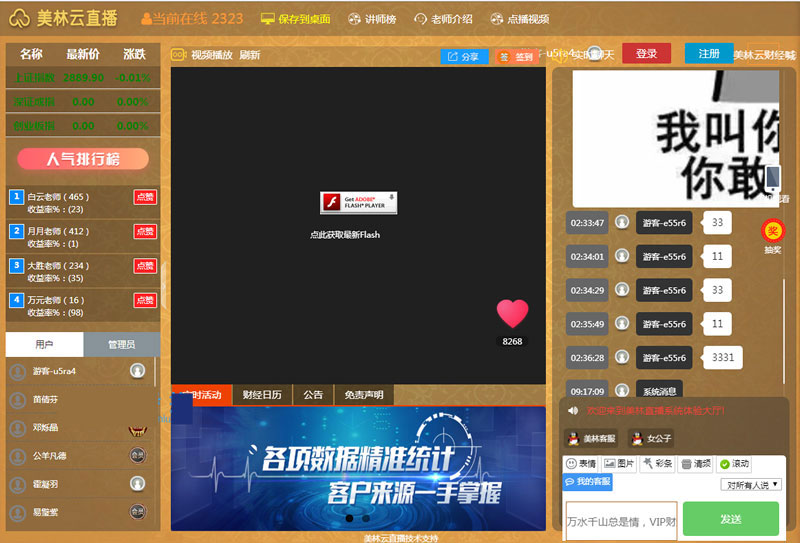The width and height of the screenshot is (800, 543).
Task: Select the 免责声明 tab
Action: point(363,395)
